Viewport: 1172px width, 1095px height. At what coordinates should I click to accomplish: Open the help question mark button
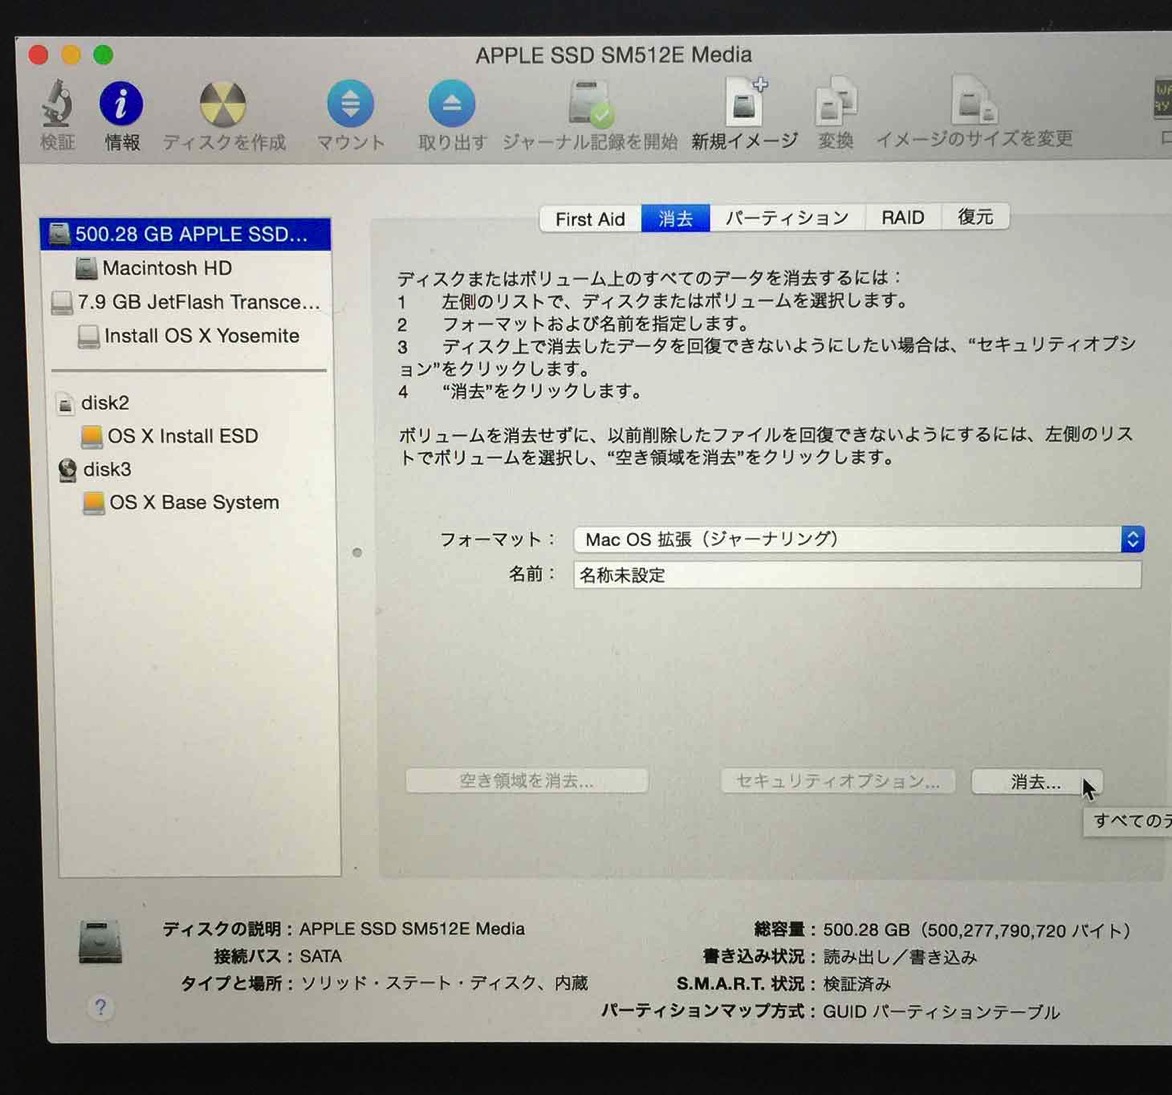click(x=101, y=1008)
